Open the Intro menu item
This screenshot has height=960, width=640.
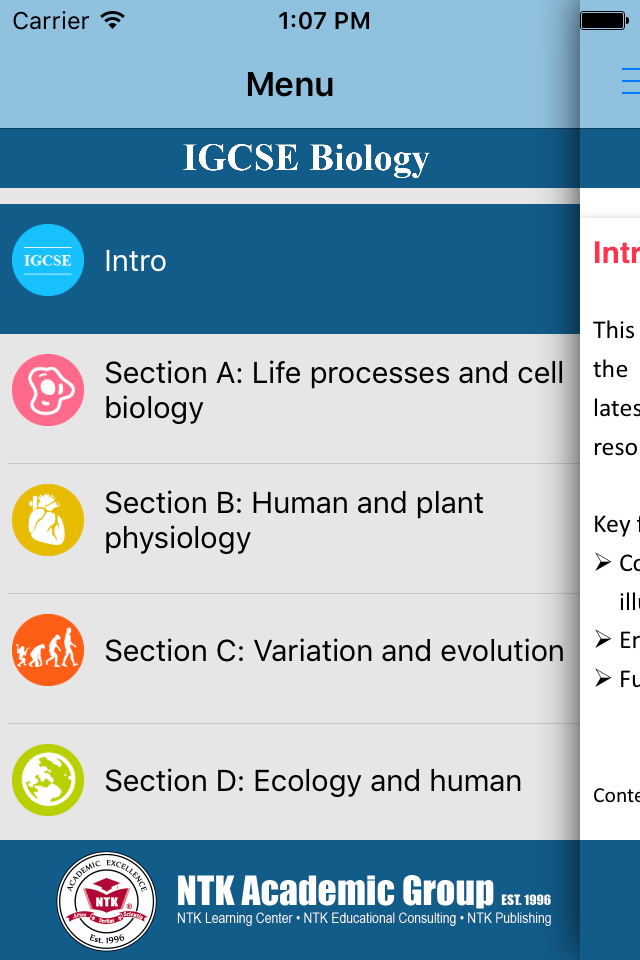(290, 269)
